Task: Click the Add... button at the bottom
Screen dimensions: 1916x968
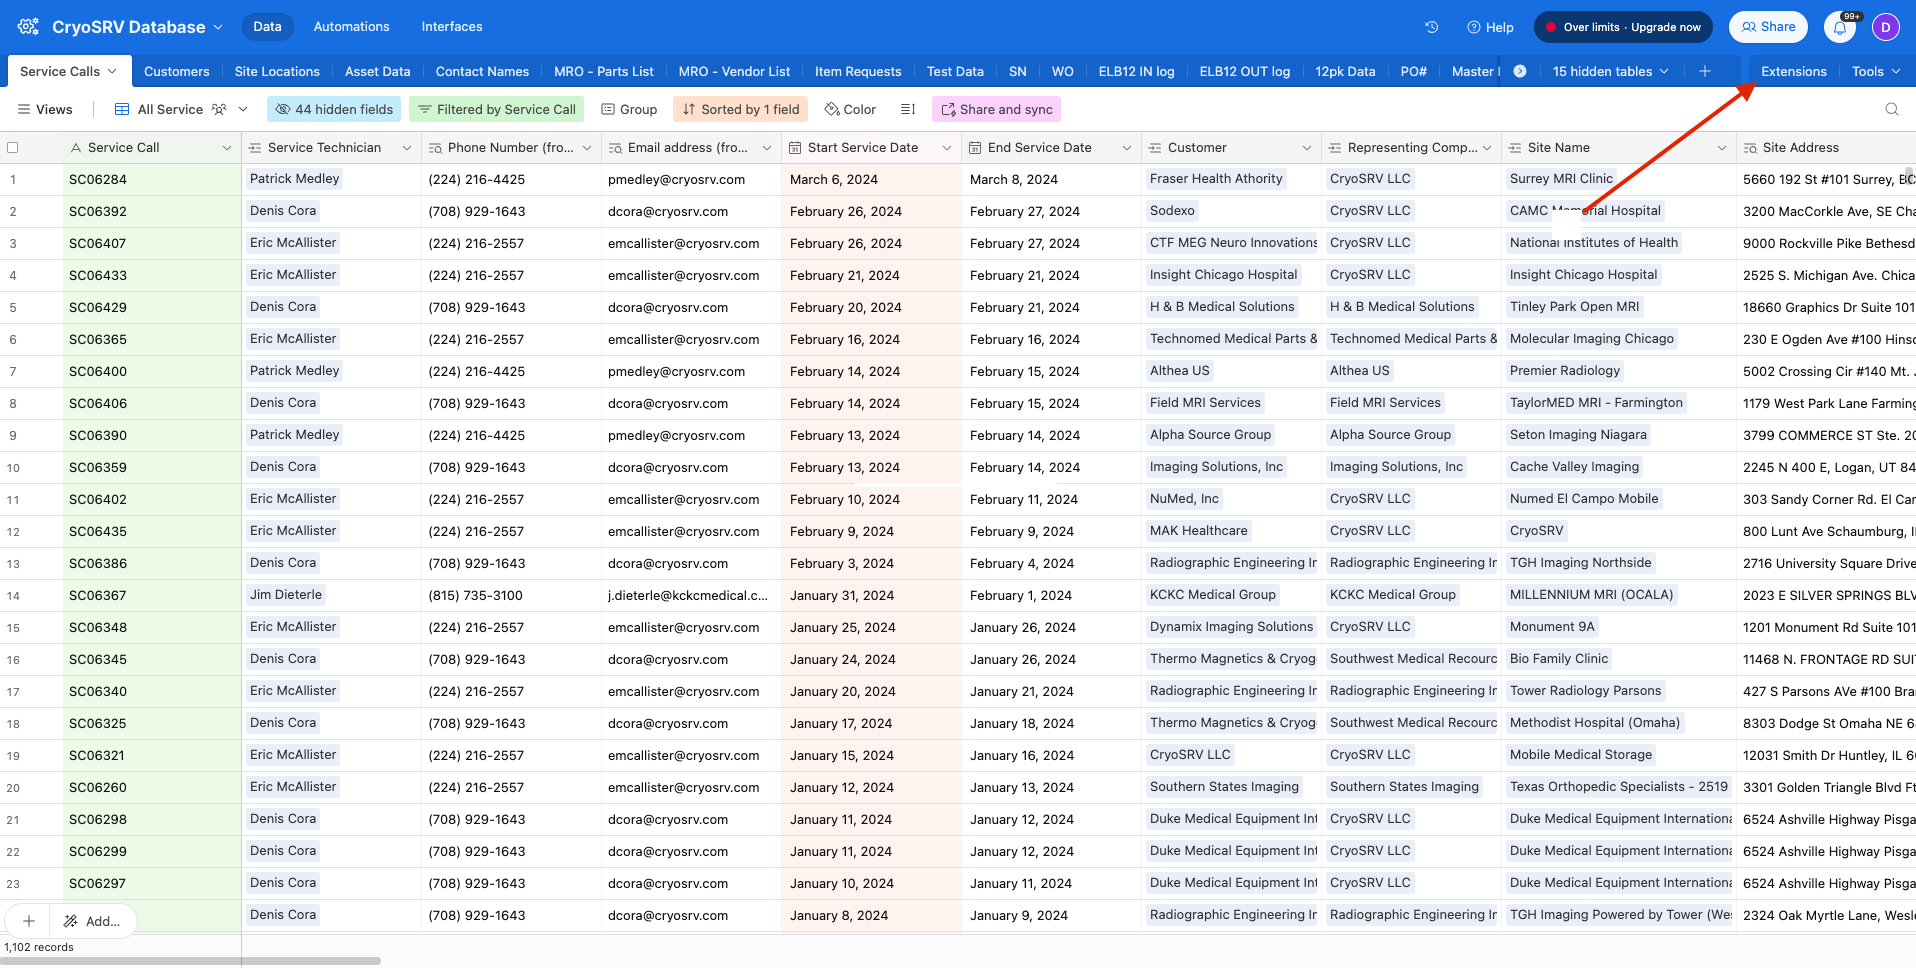Action: (94, 920)
